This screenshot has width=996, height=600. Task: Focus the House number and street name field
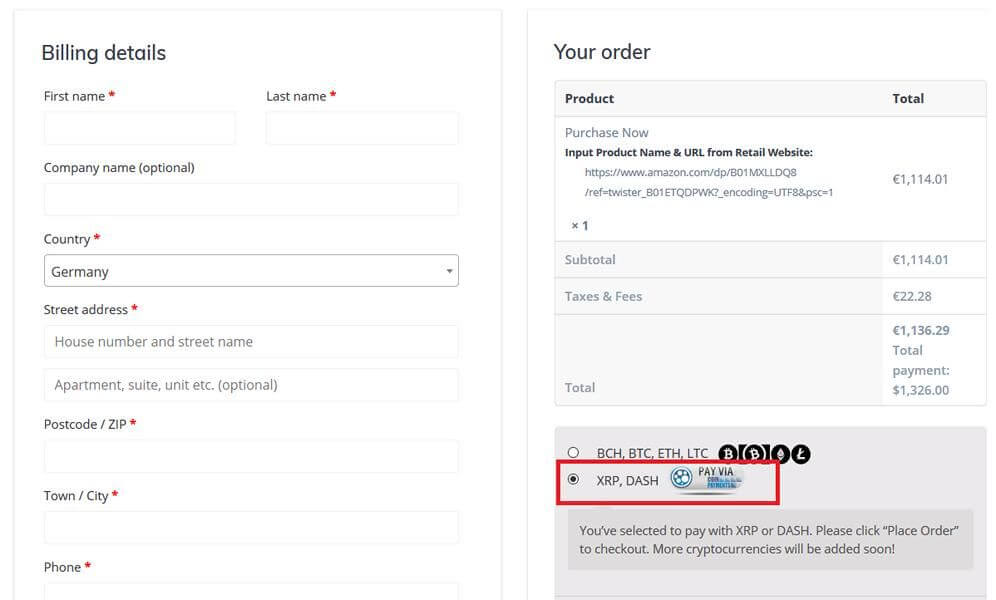pyautogui.click(x=250, y=342)
